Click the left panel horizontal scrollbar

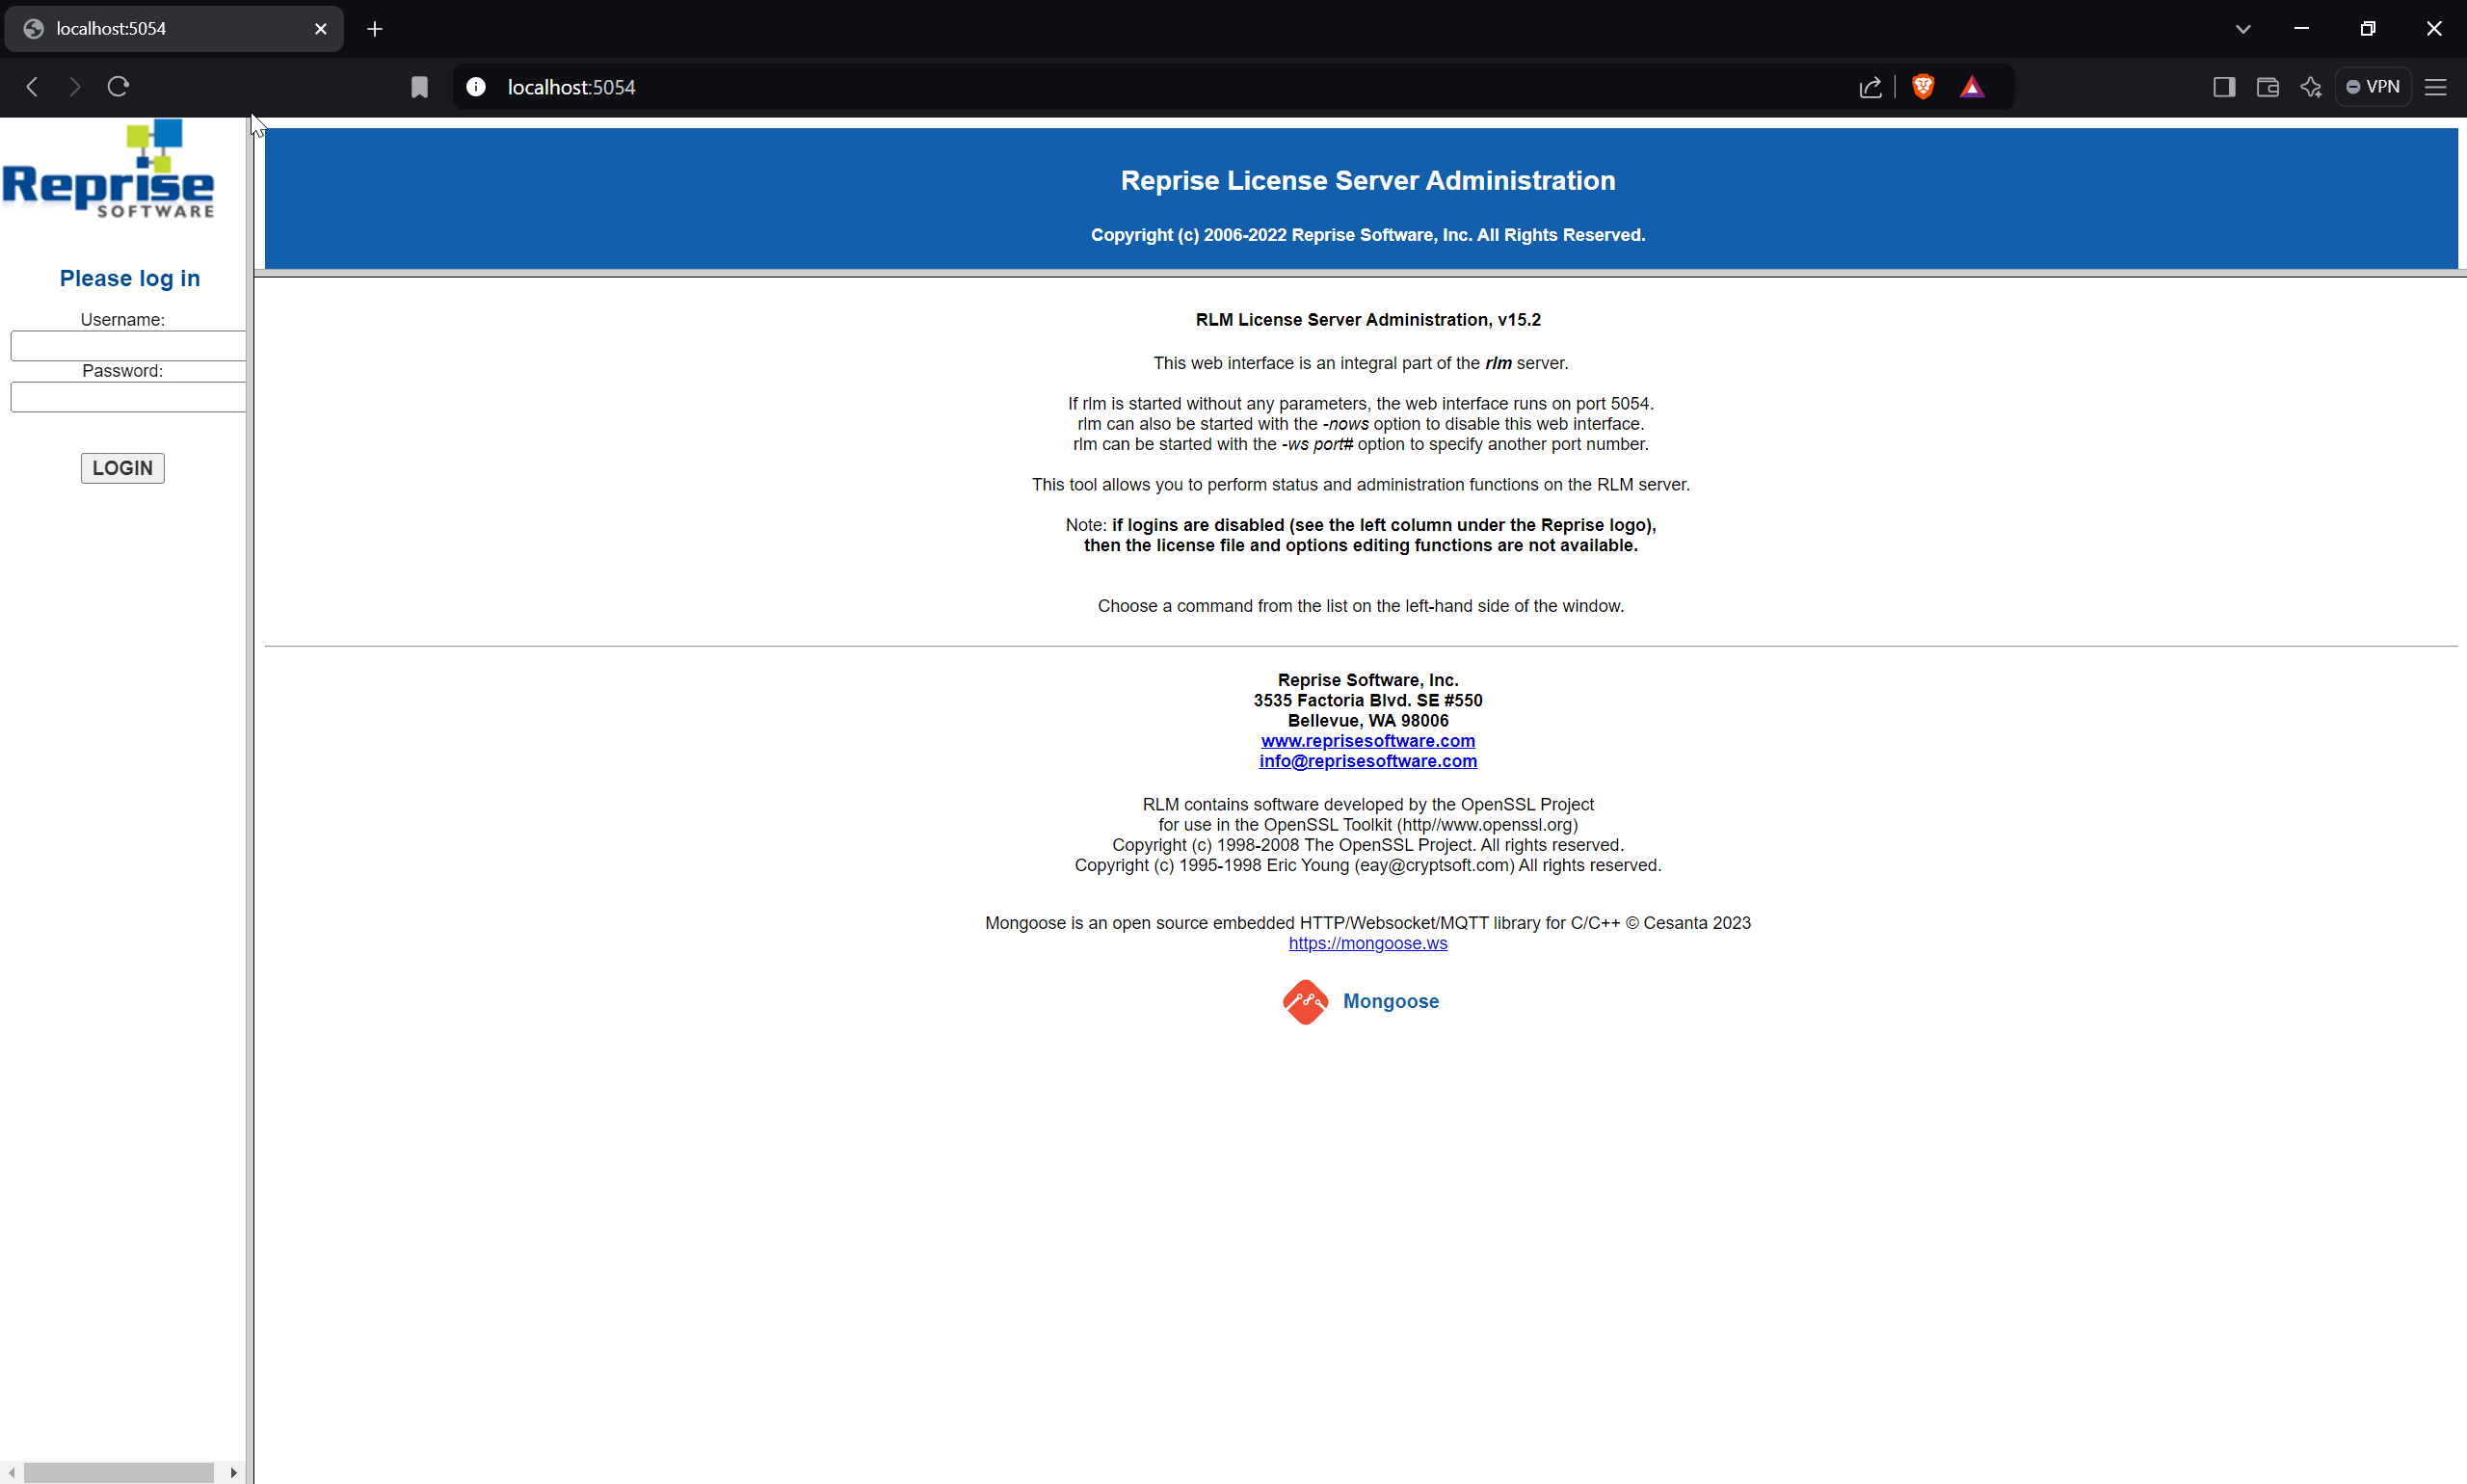coord(118,1472)
